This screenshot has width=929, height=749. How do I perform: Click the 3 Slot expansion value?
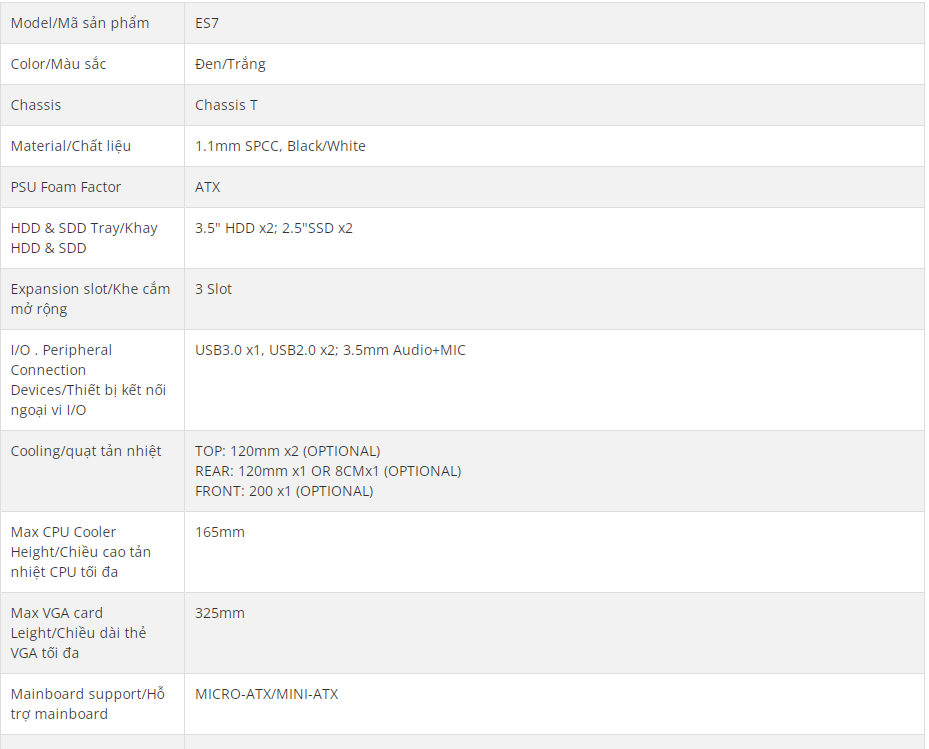[213, 289]
